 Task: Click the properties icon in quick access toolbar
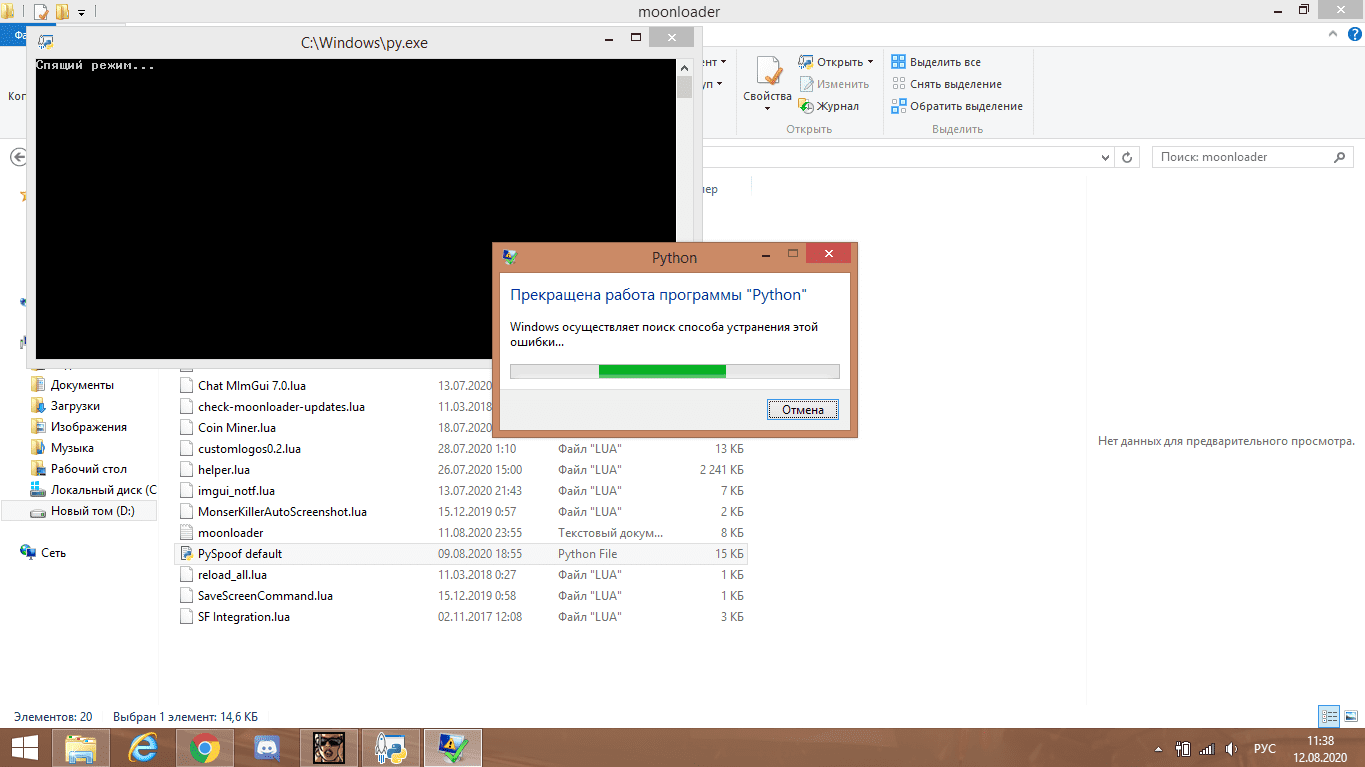coord(41,12)
